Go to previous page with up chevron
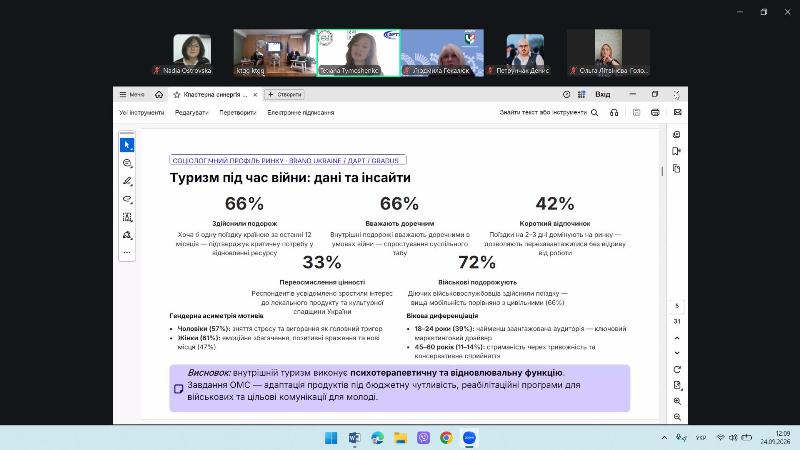The height and width of the screenshot is (450, 800). pos(677,338)
